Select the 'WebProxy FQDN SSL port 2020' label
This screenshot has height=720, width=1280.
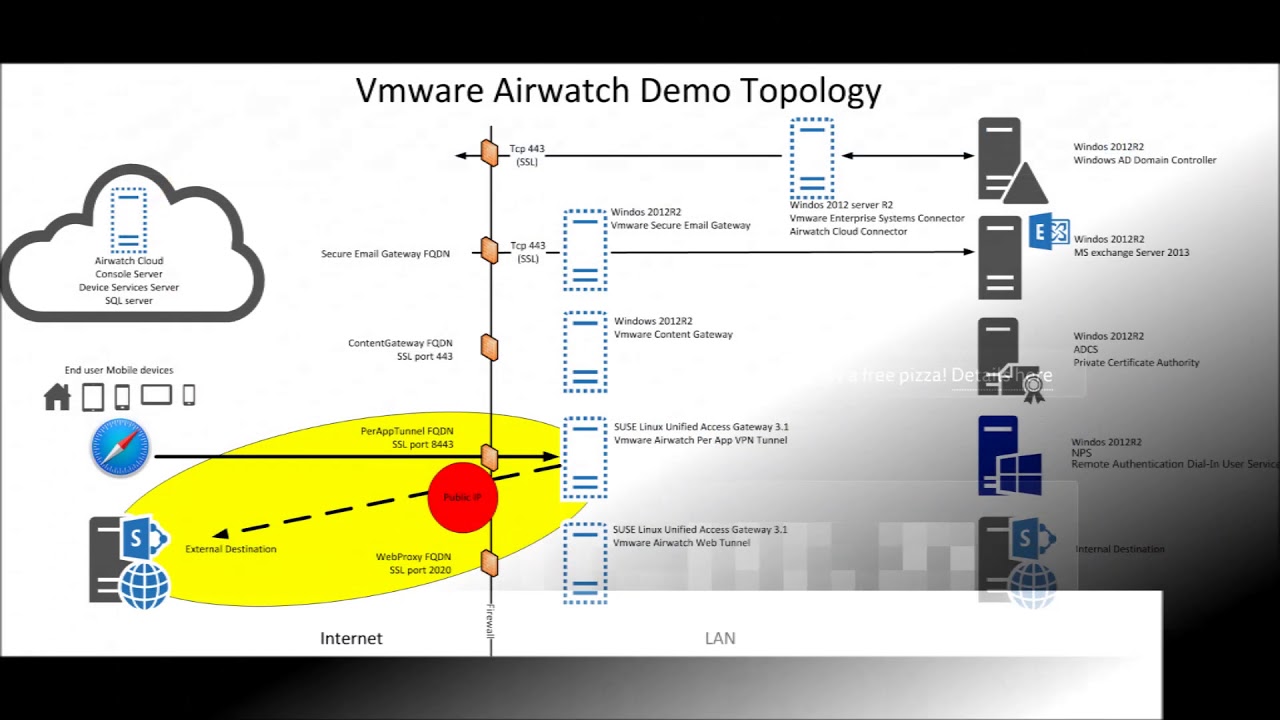tap(413, 563)
